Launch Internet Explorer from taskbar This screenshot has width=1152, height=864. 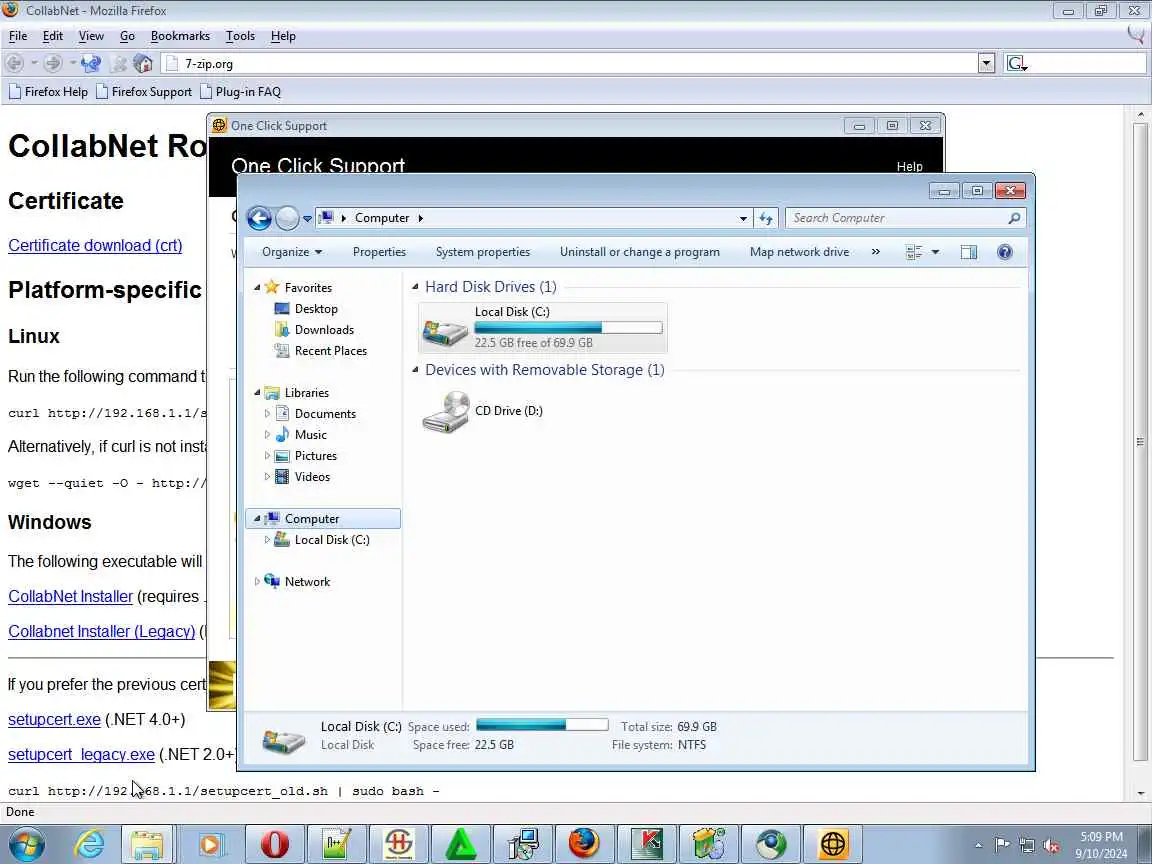pos(90,844)
